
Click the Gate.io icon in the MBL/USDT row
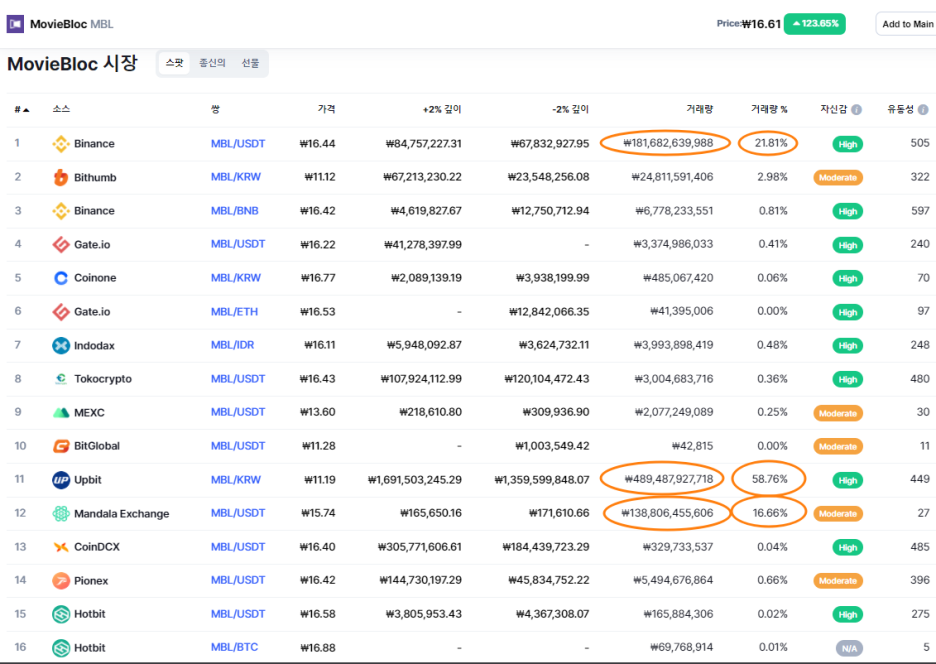pos(61,244)
